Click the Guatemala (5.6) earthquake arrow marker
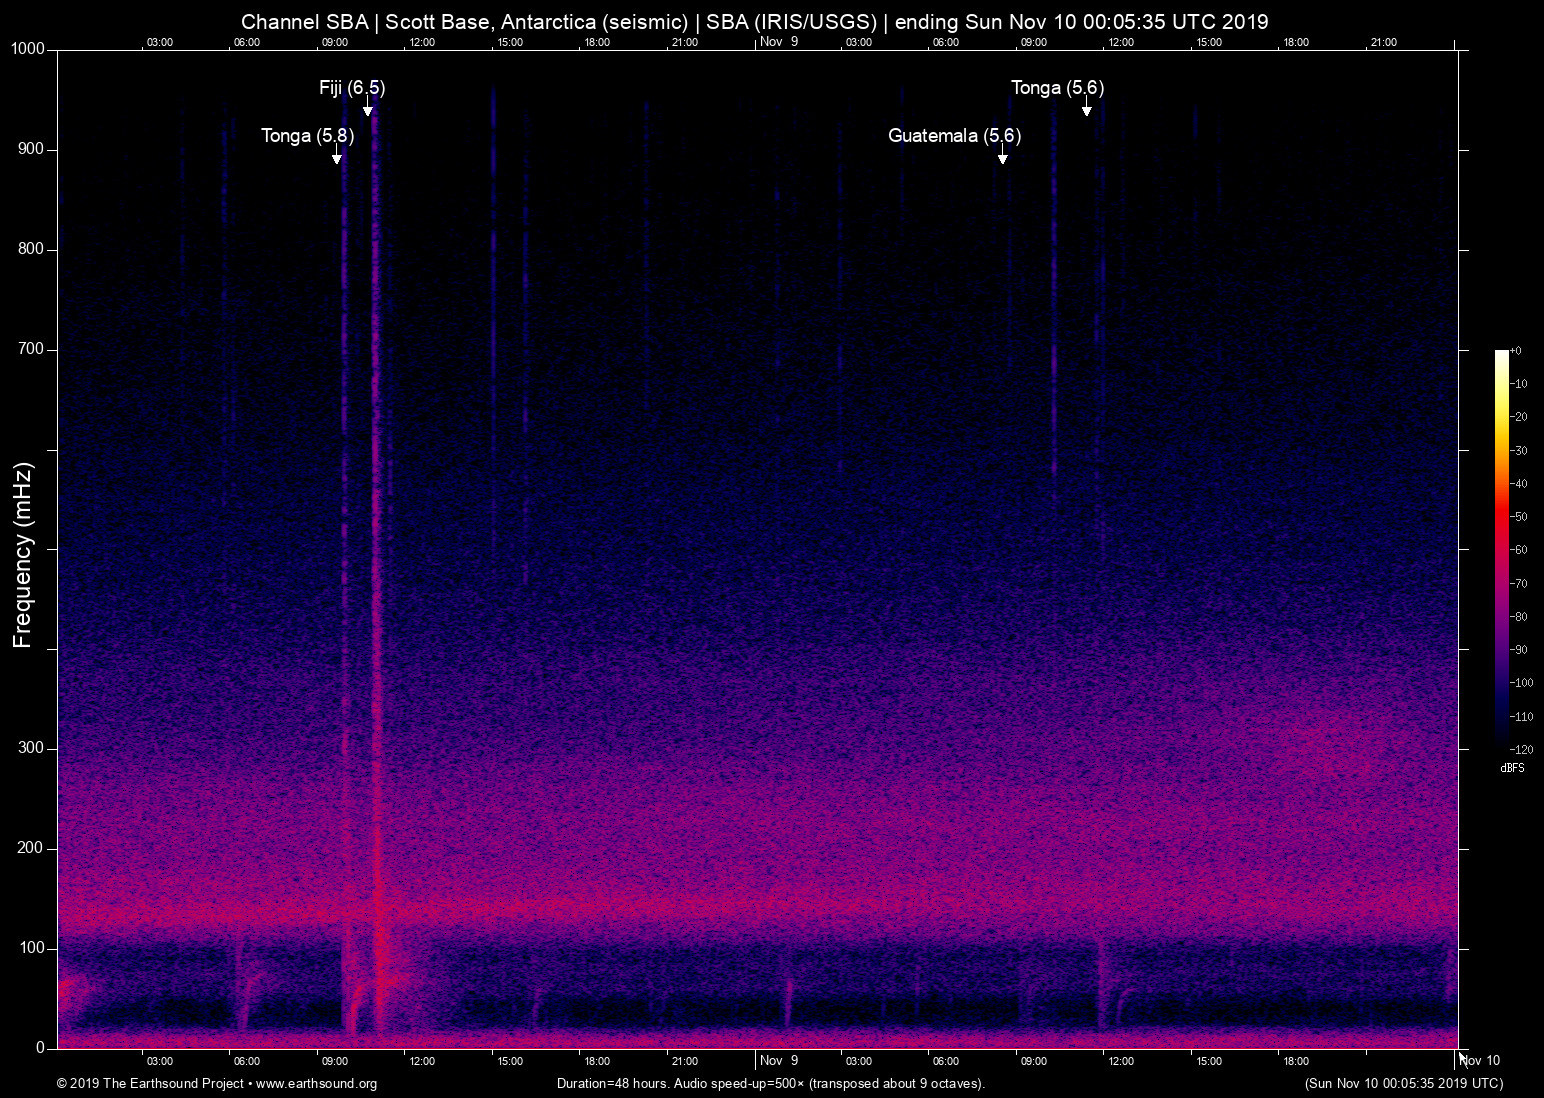This screenshot has width=1544, height=1098. (x=1002, y=157)
